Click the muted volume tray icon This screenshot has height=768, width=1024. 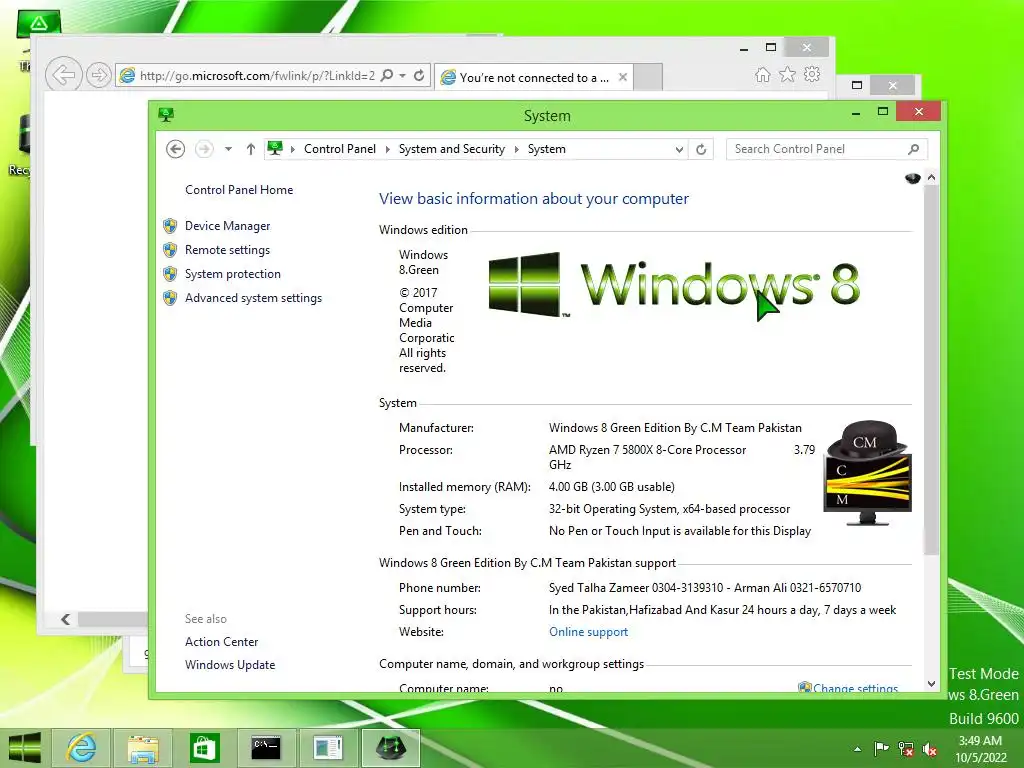[x=929, y=749]
